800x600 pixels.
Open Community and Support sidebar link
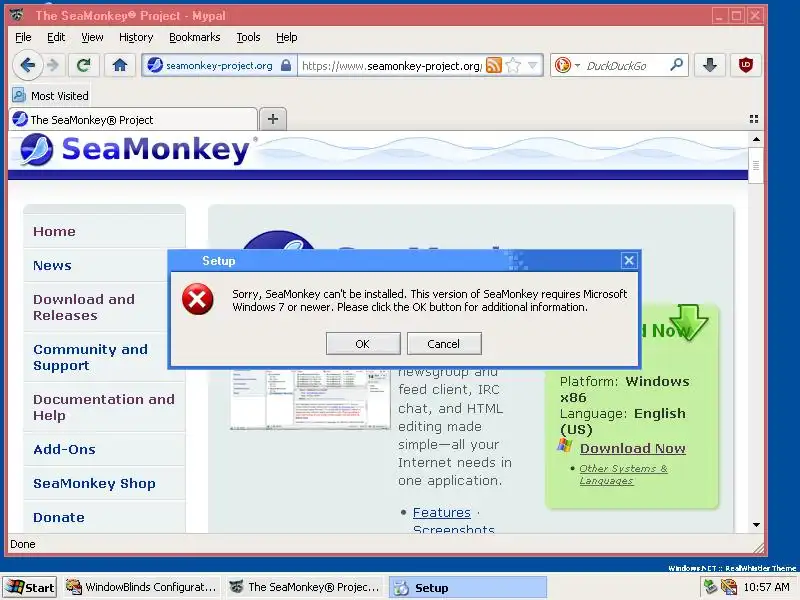[x=90, y=357]
